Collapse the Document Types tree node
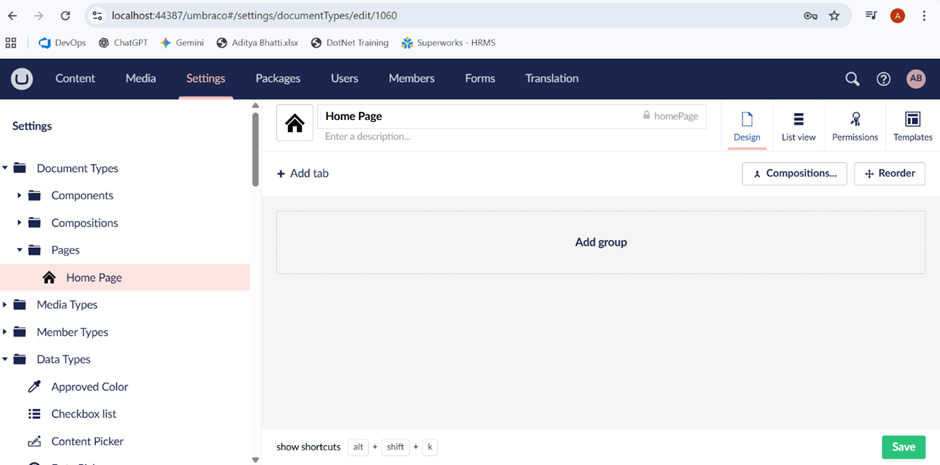 coord(5,169)
